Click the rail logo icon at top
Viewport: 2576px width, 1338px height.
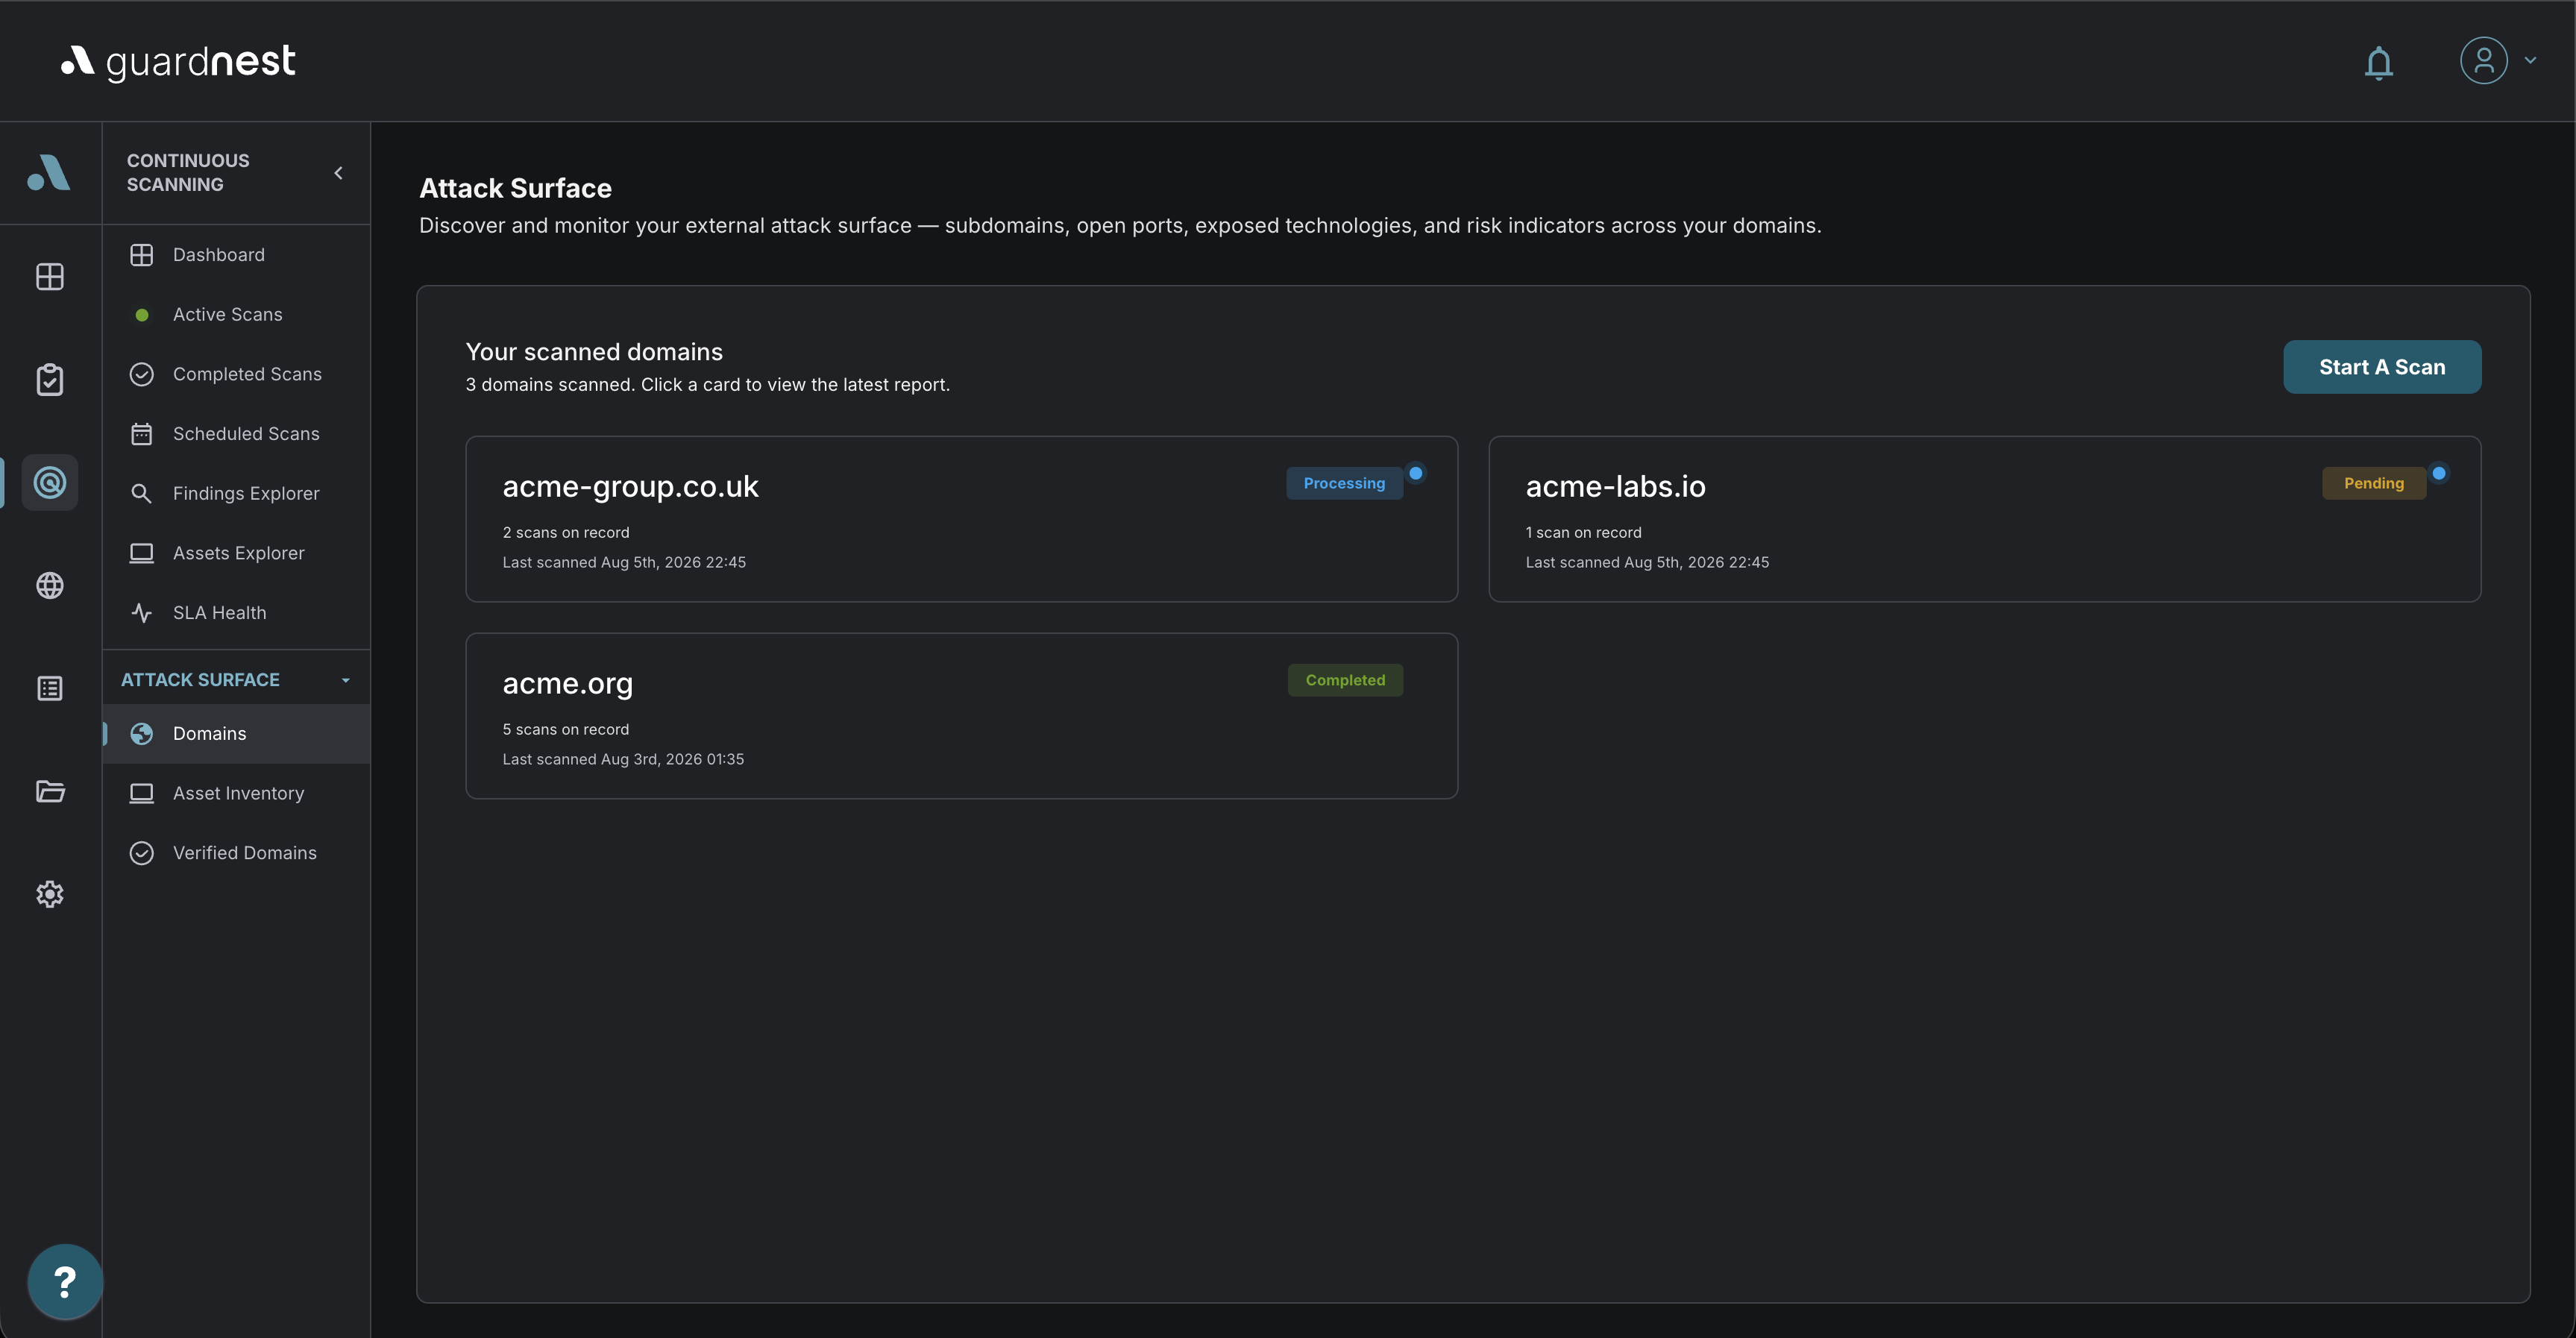[x=49, y=172]
